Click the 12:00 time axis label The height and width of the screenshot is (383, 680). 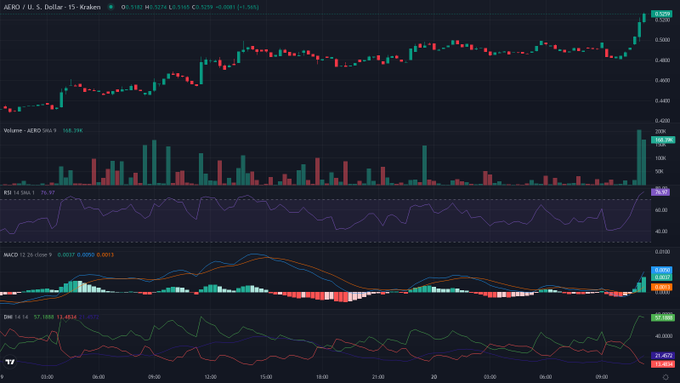(210, 377)
